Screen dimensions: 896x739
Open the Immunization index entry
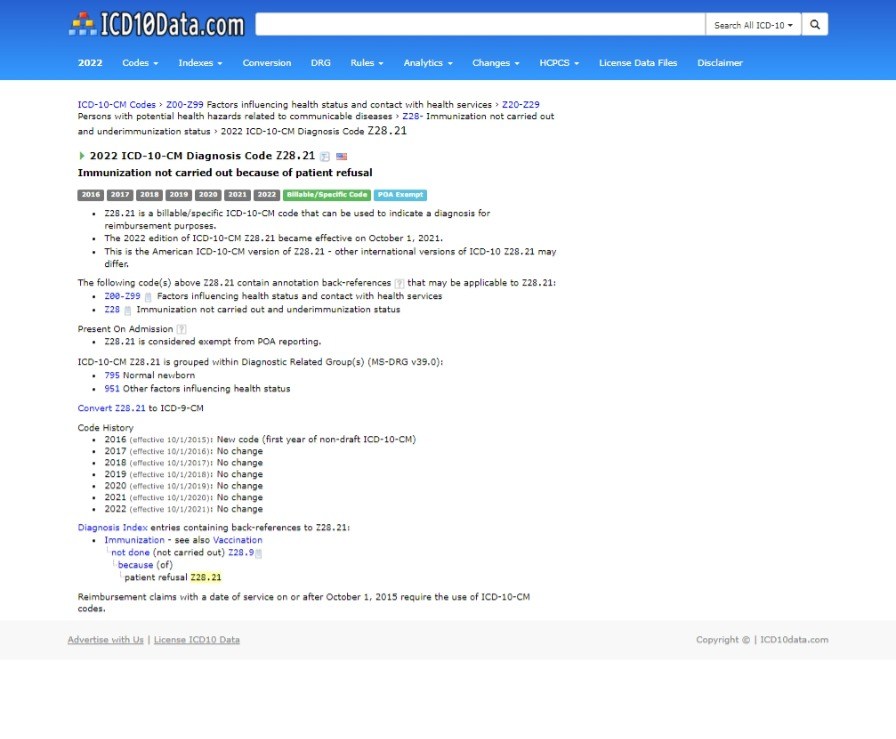[134, 540]
